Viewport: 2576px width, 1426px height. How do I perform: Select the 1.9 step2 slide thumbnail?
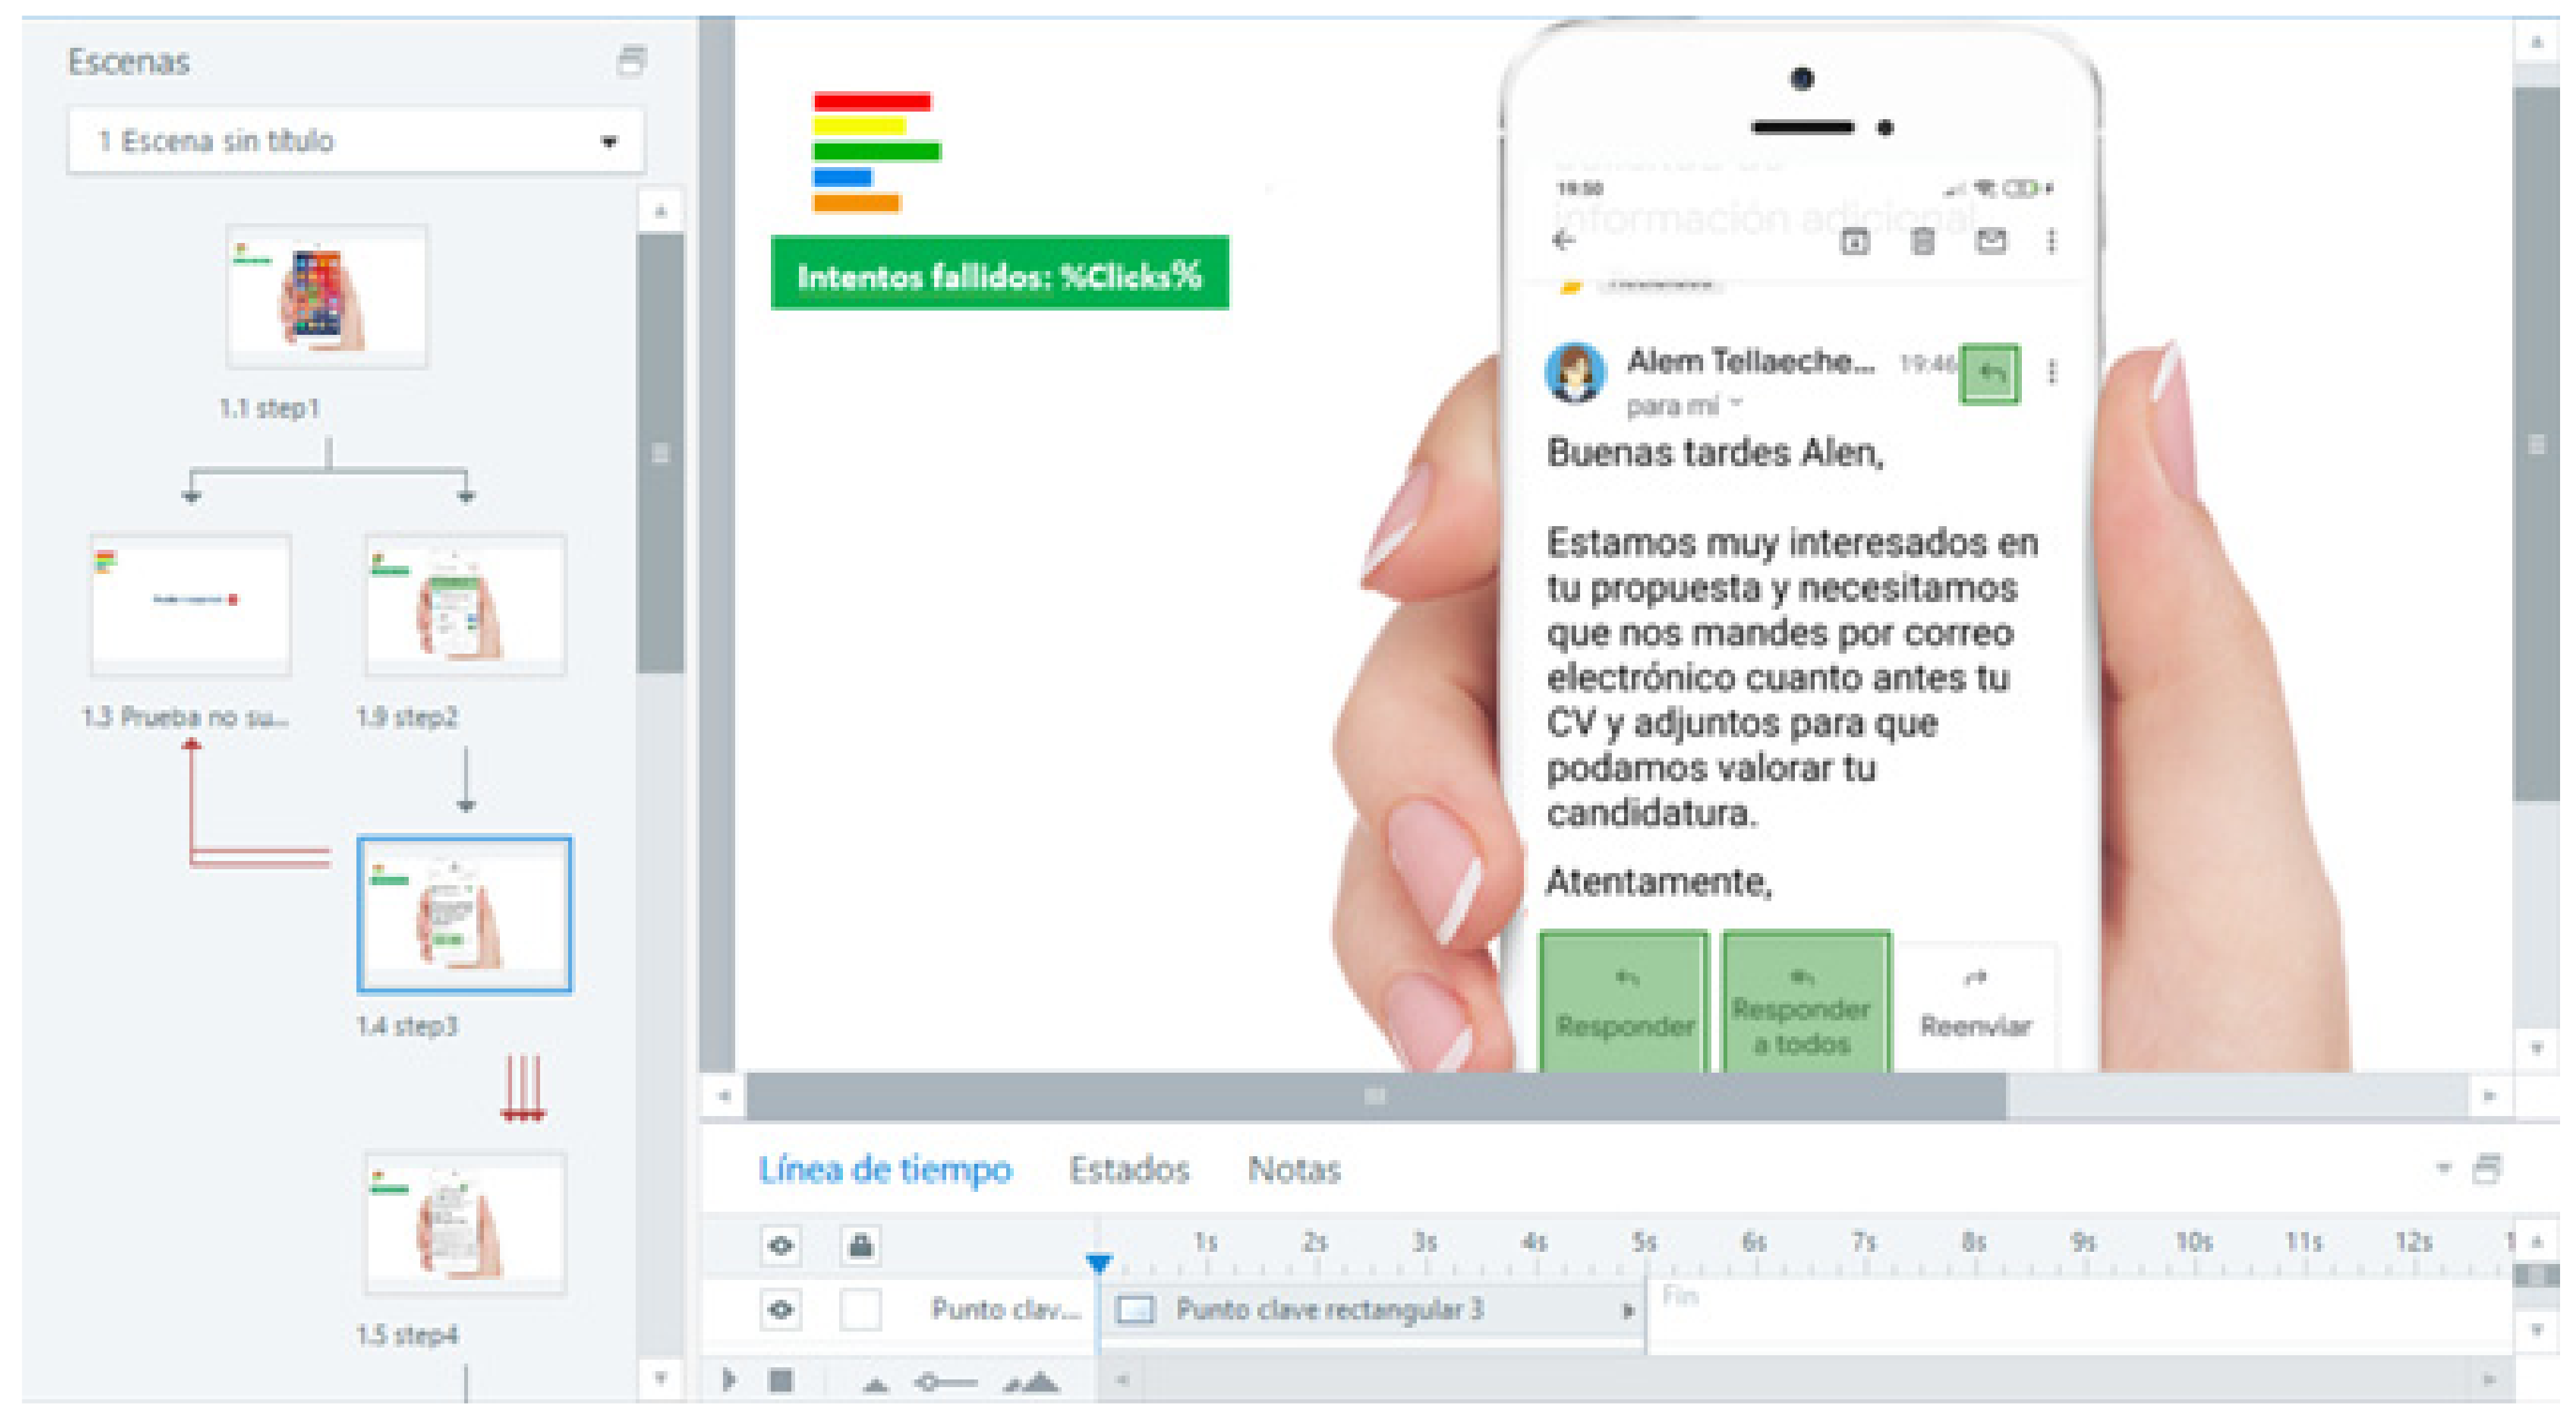click(x=465, y=605)
